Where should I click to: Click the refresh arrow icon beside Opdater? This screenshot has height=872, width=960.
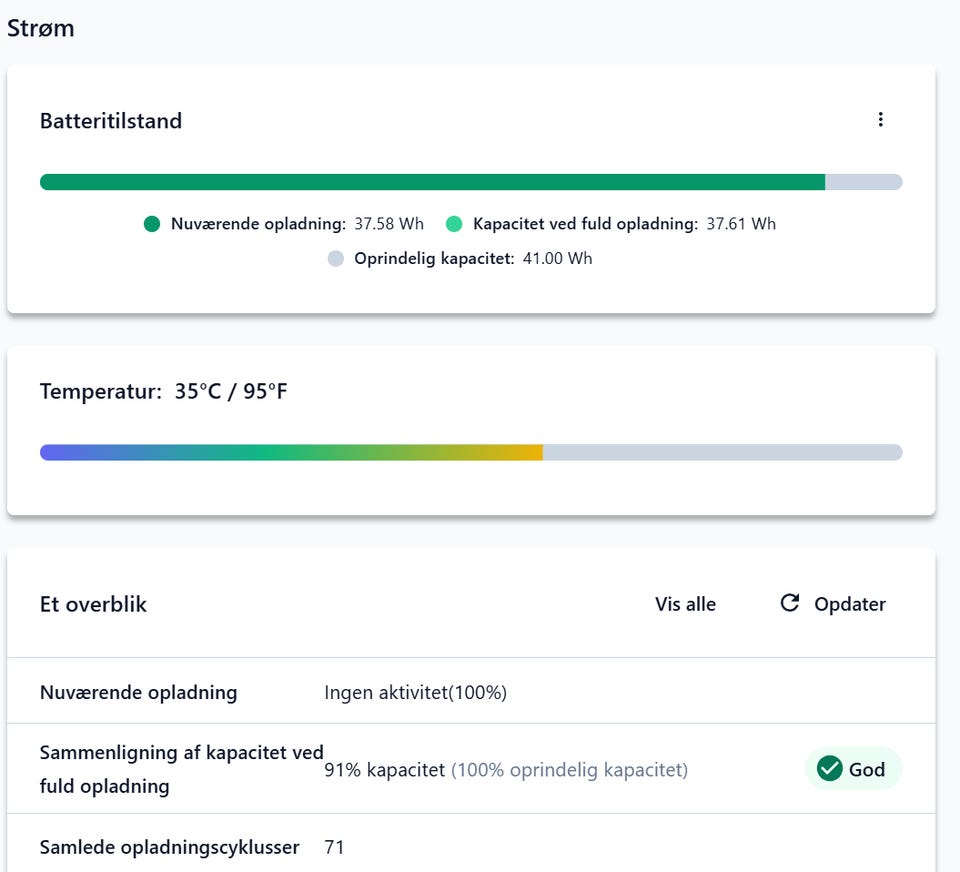click(790, 603)
